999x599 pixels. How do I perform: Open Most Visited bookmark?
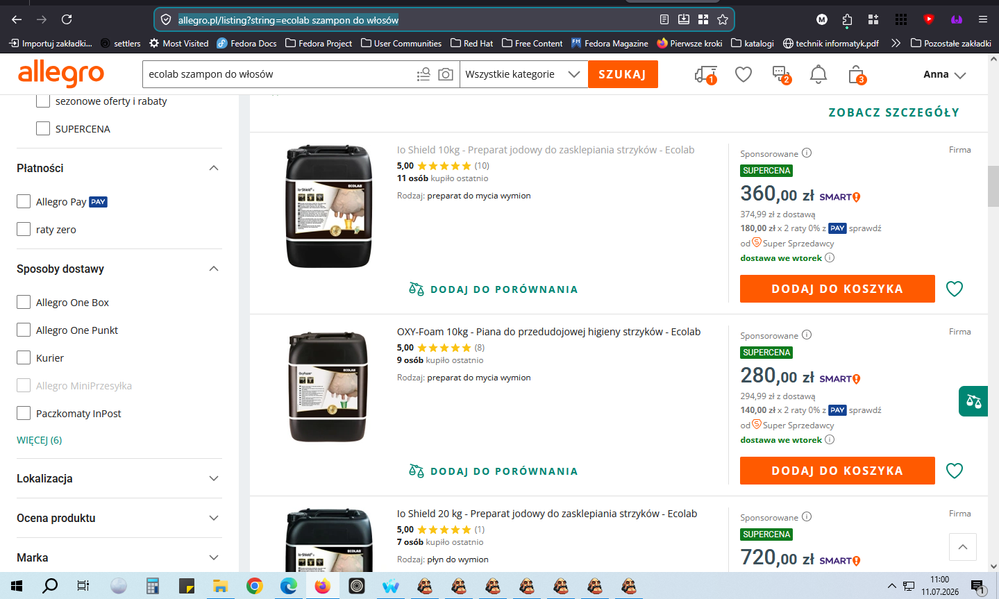pos(179,43)
